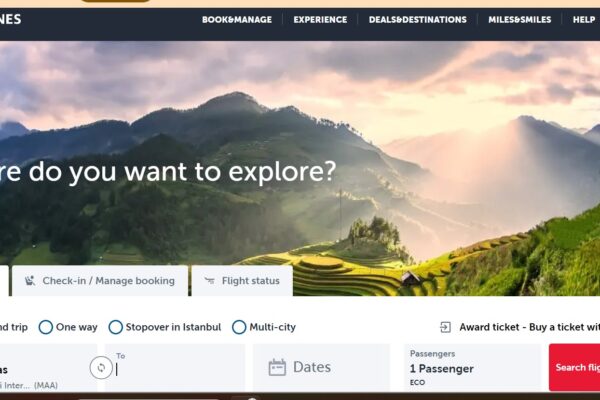The height and width of the screenshot is (400, 600).
Task: Open the EXPERIENCE menu
Action: [320, 20]
